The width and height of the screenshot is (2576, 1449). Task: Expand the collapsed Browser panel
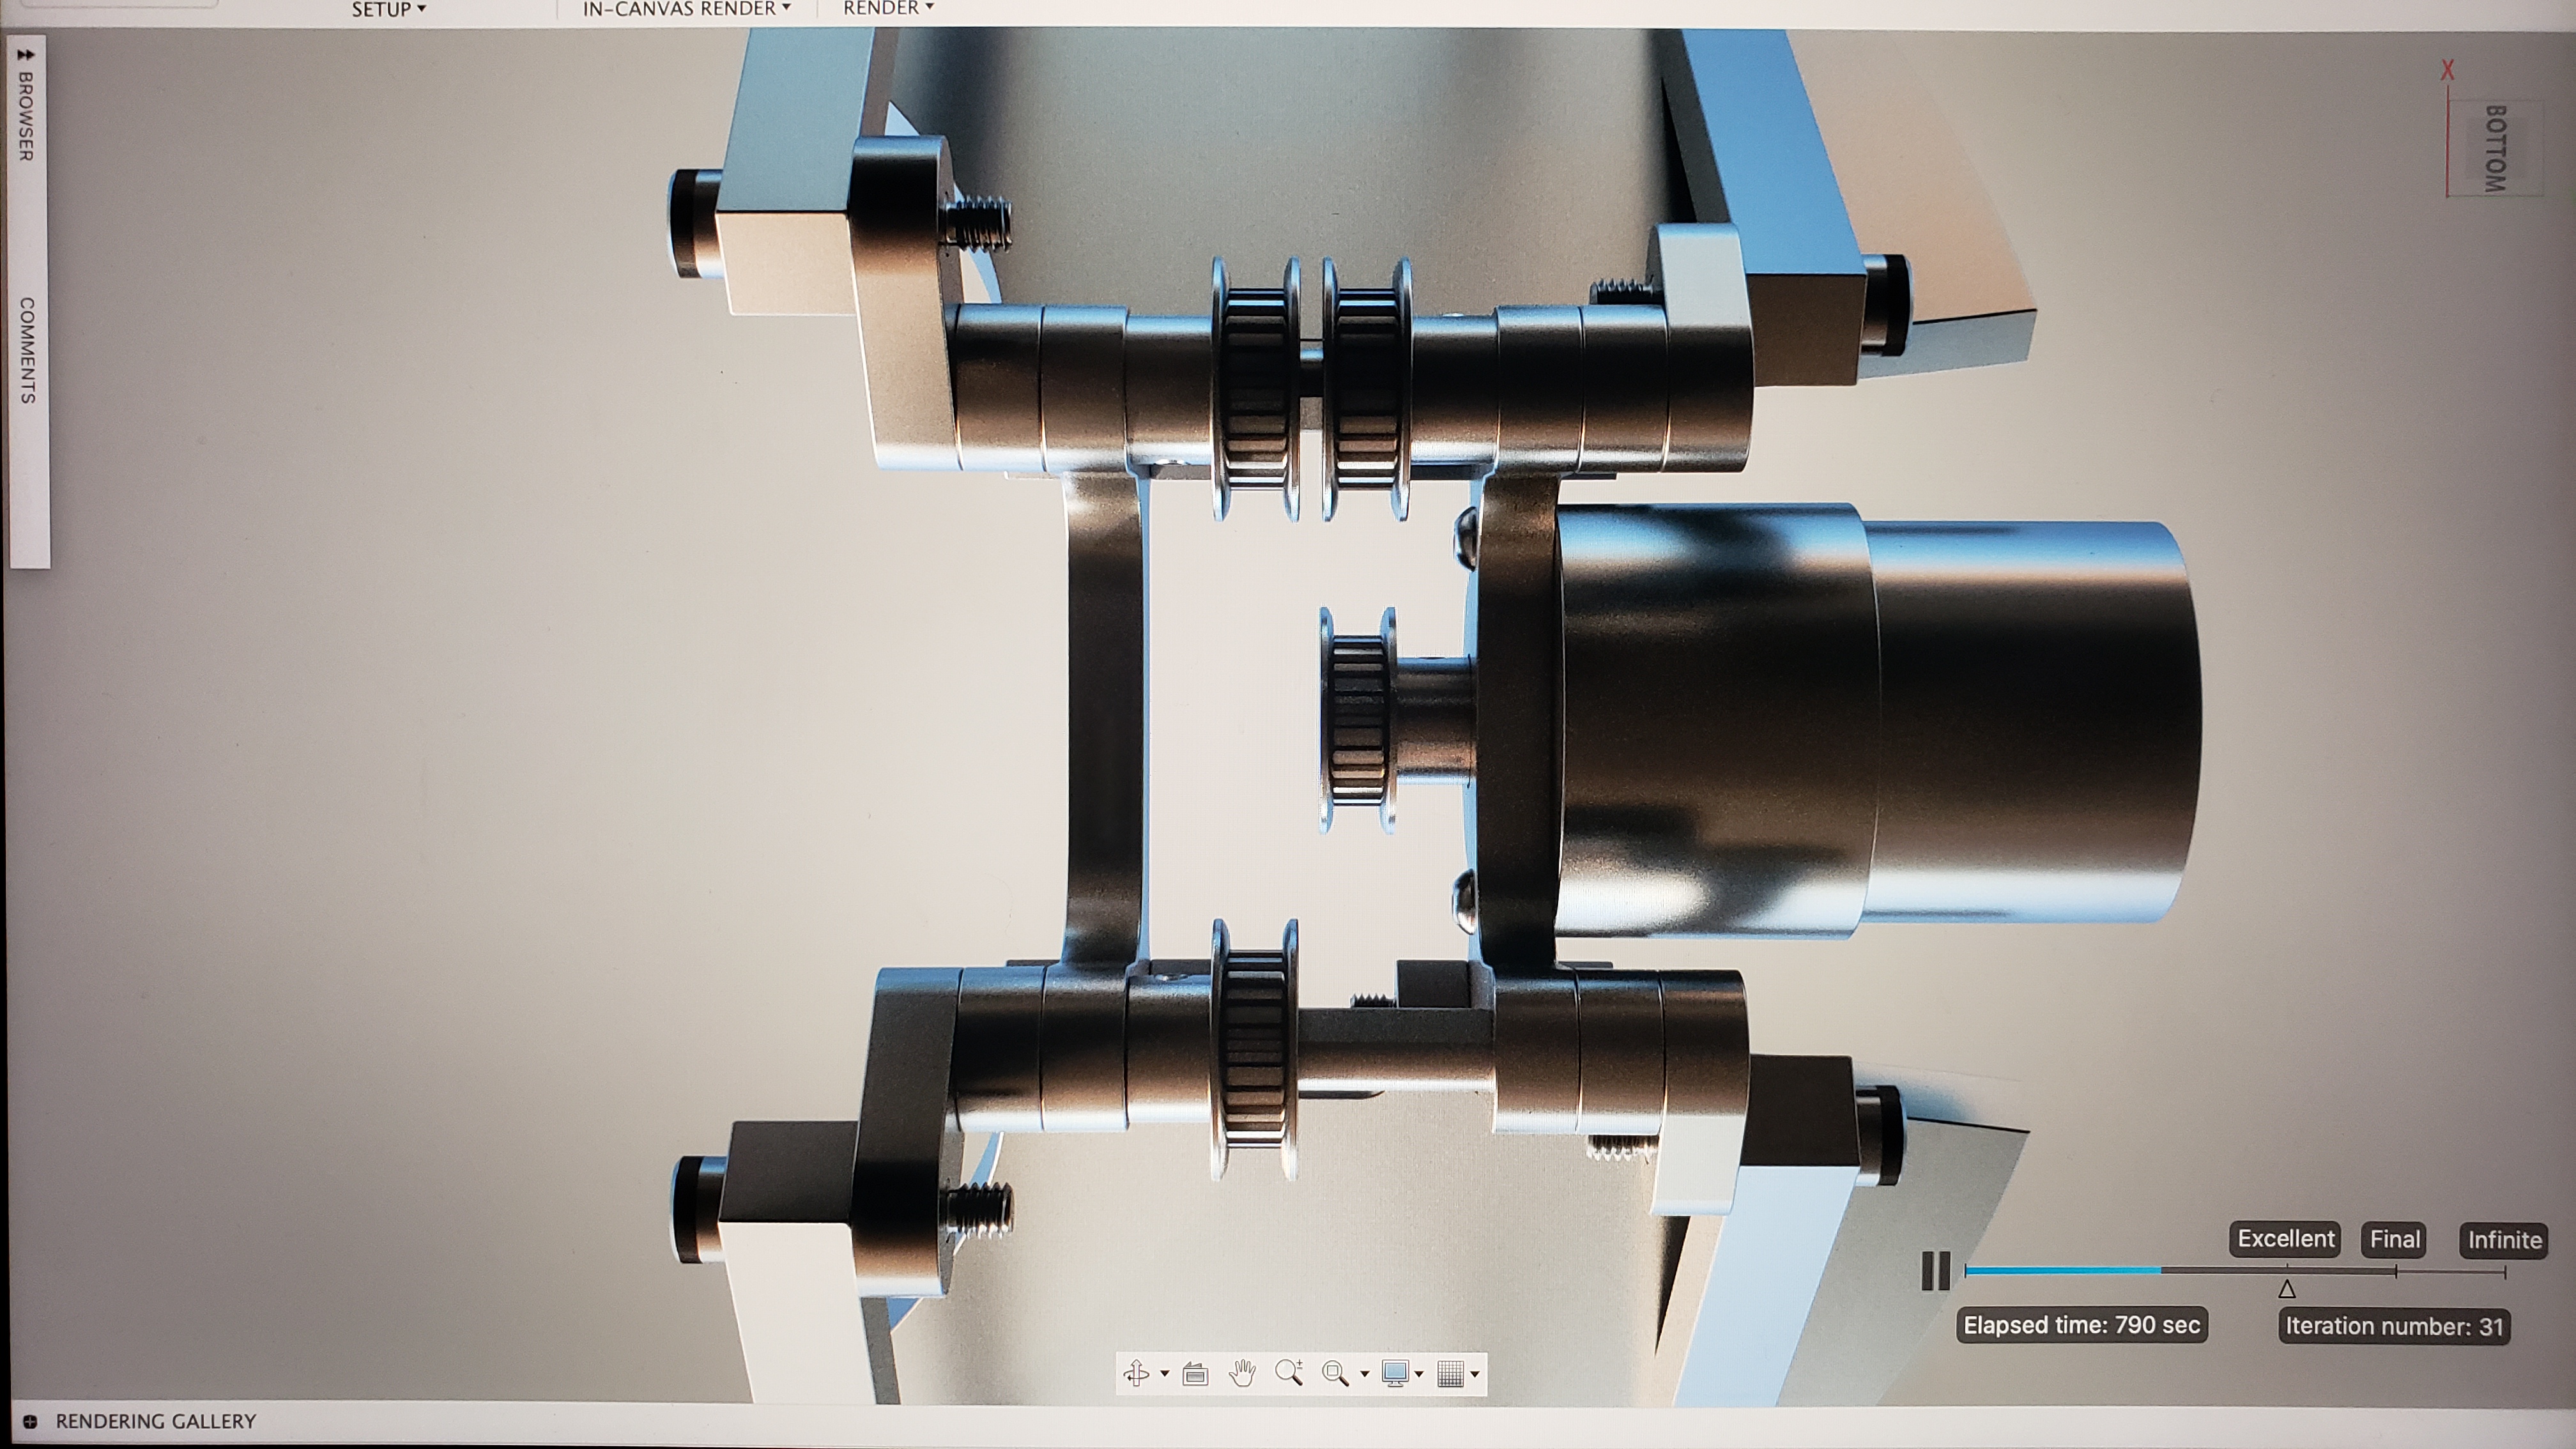pos(26,56)
